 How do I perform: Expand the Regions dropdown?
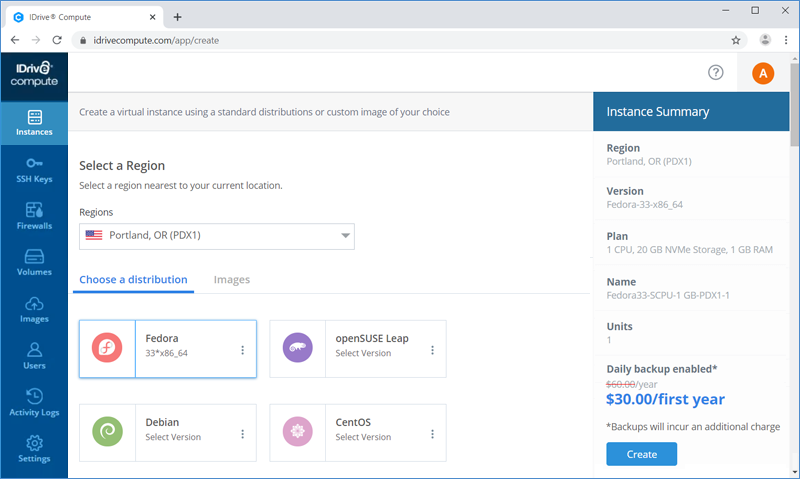coord(217,236)
